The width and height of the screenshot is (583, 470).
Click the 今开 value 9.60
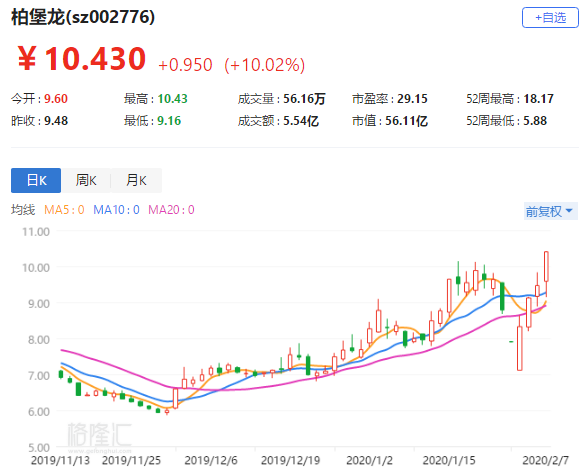(x=56, y=99)
